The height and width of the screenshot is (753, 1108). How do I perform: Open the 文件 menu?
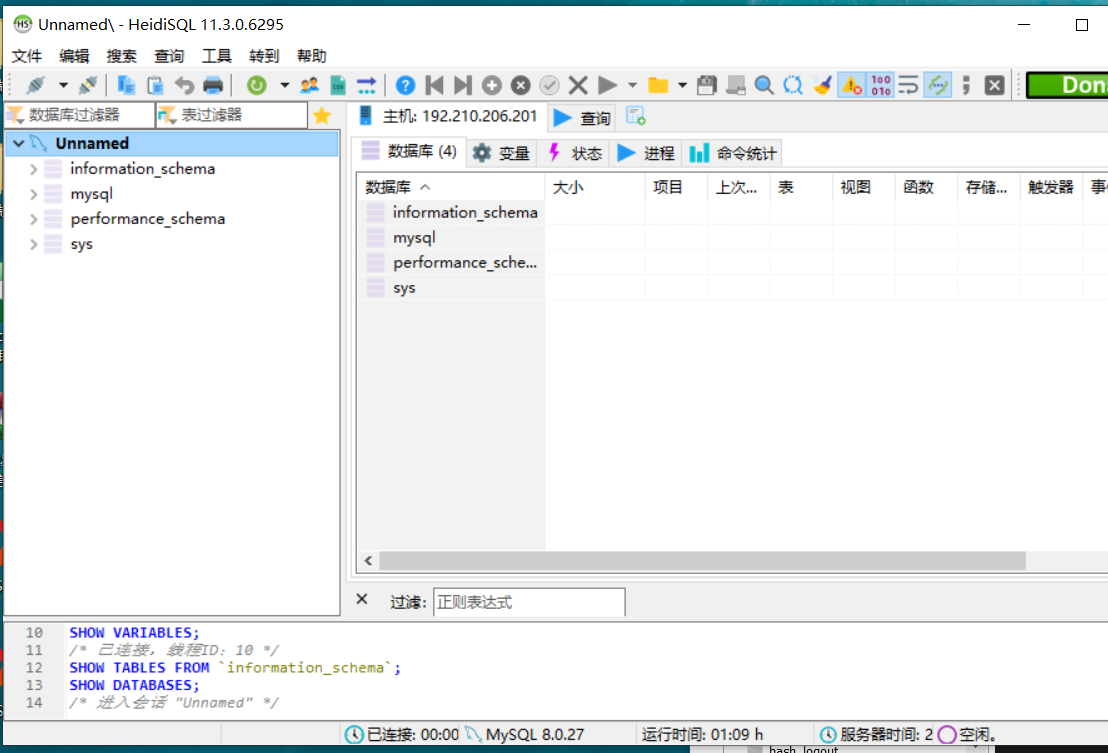[27, 56]
